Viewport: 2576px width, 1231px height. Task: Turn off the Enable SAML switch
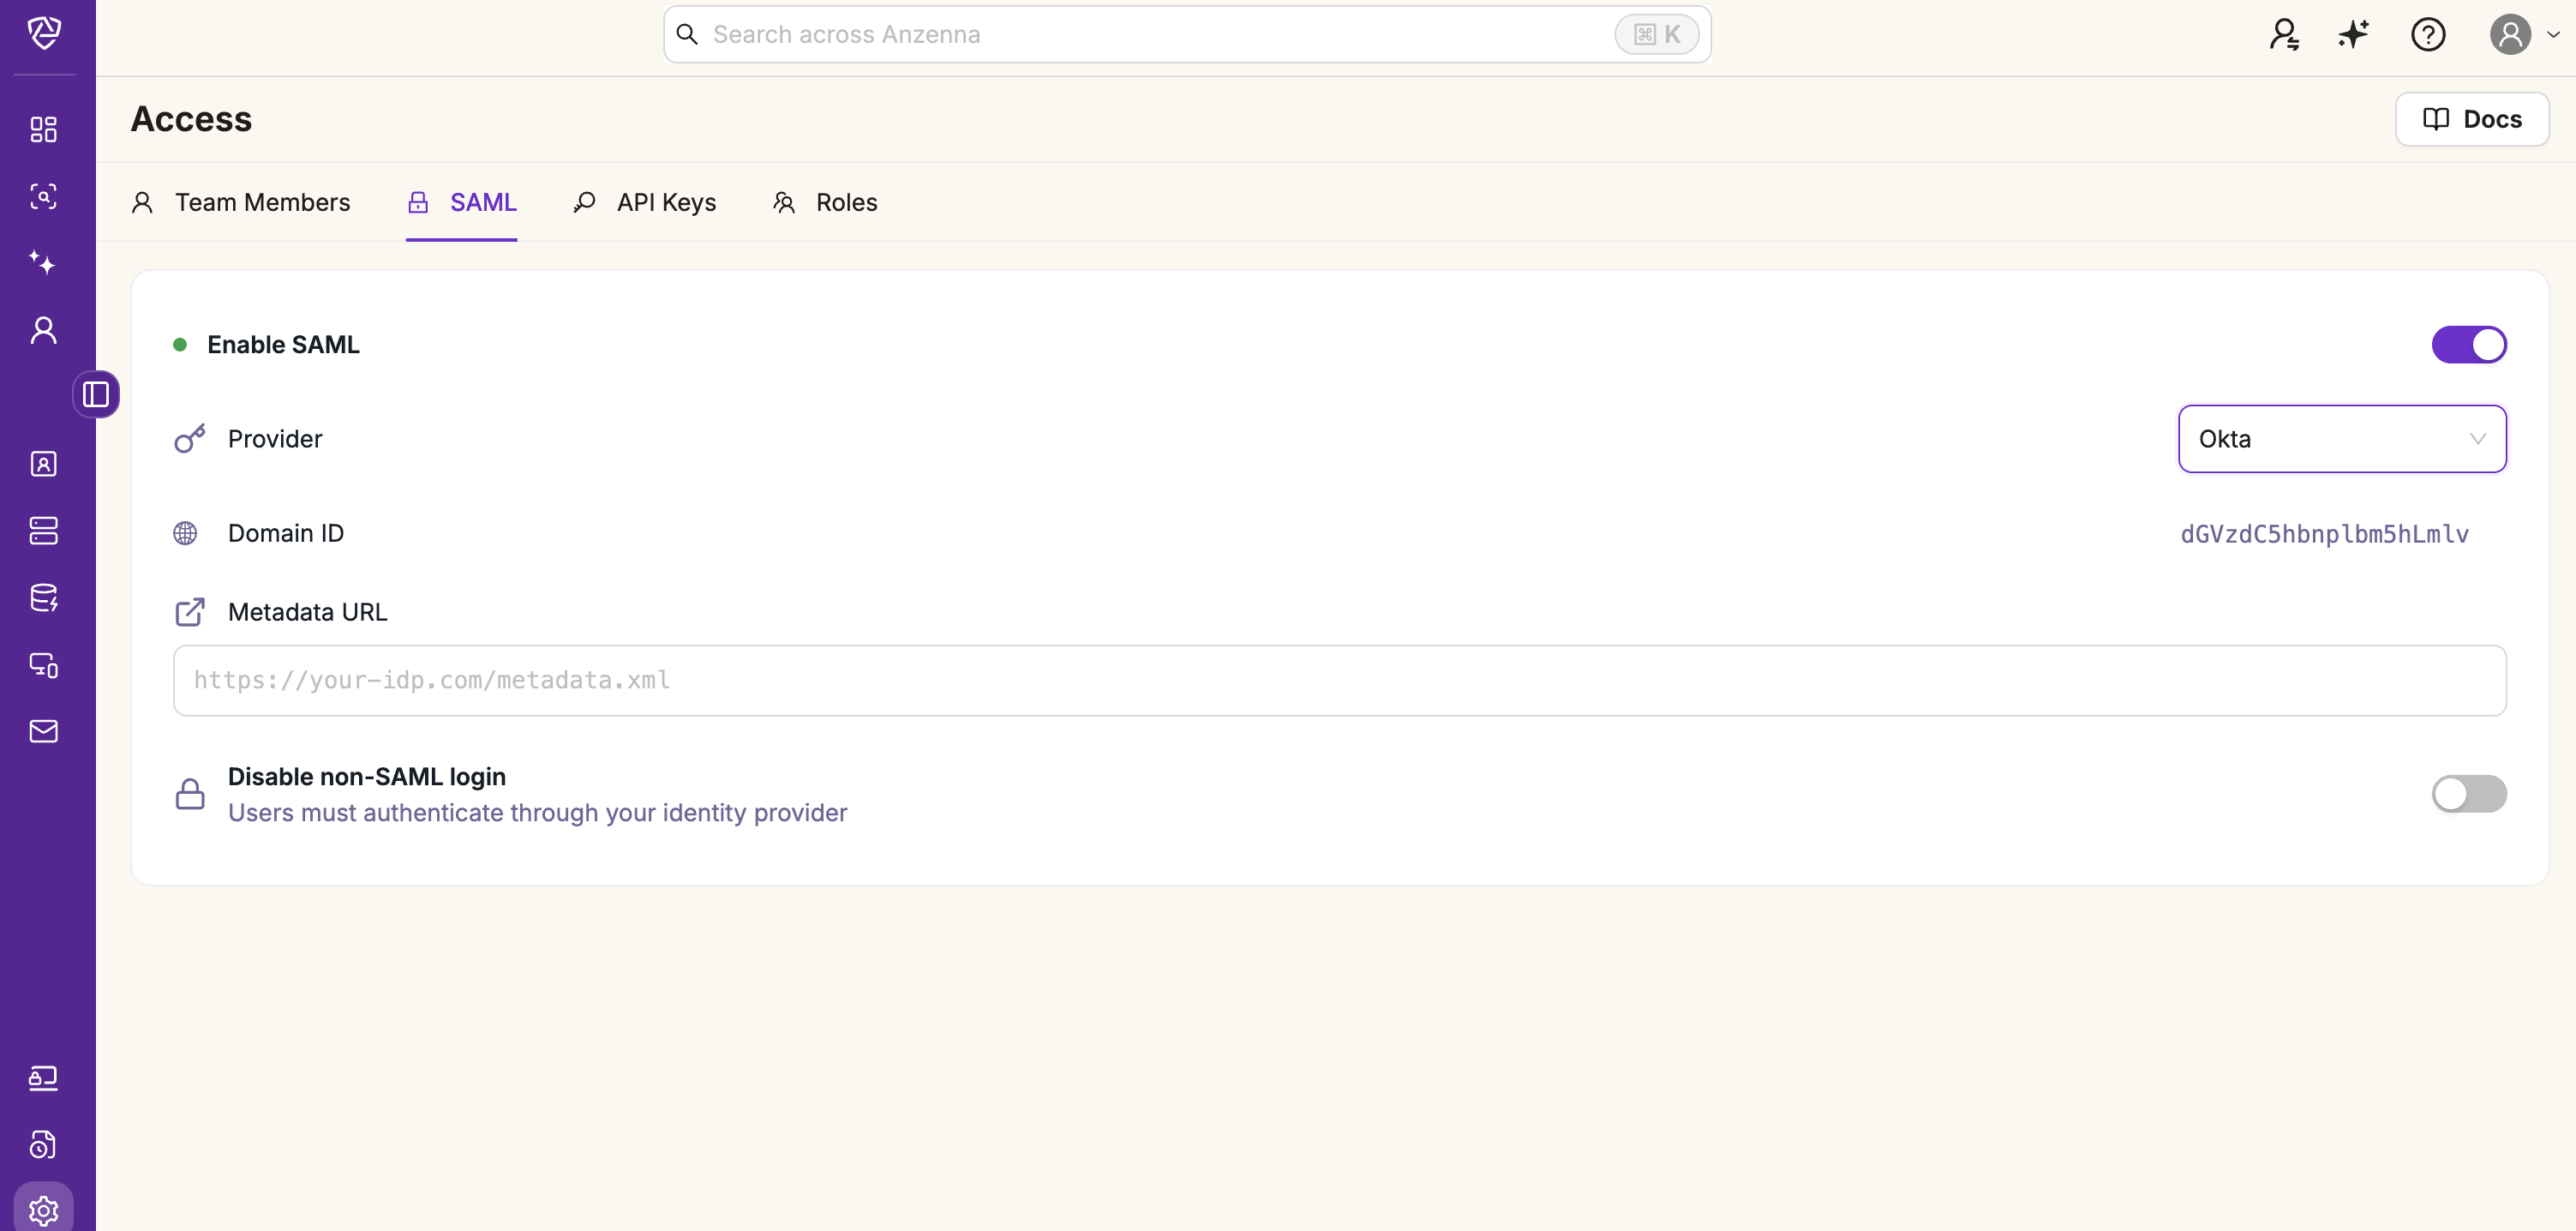click(2468, 345)
